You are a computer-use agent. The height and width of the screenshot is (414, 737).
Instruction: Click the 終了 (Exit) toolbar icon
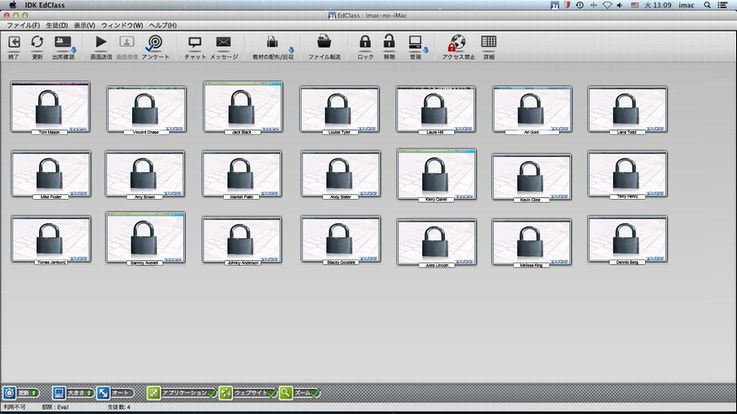click(14, 44)
